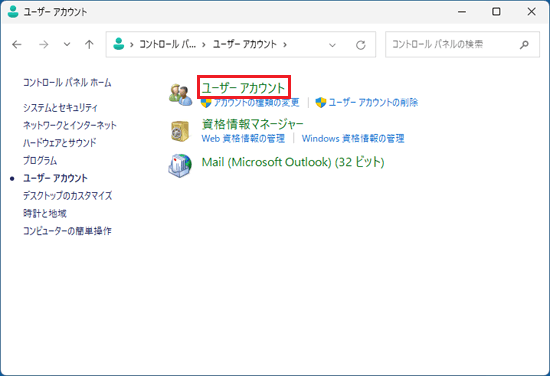Image resolution: width=550 pixels, height=376 pixels.
Task: Select ユーザー アカウント in sidebar
Action: [x=55, y=178]
